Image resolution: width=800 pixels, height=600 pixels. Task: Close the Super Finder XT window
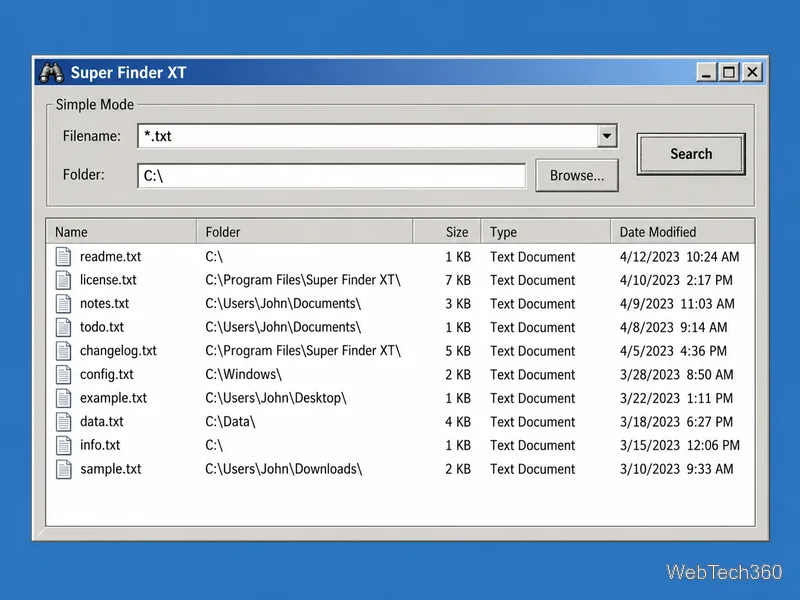coord(752,72)
